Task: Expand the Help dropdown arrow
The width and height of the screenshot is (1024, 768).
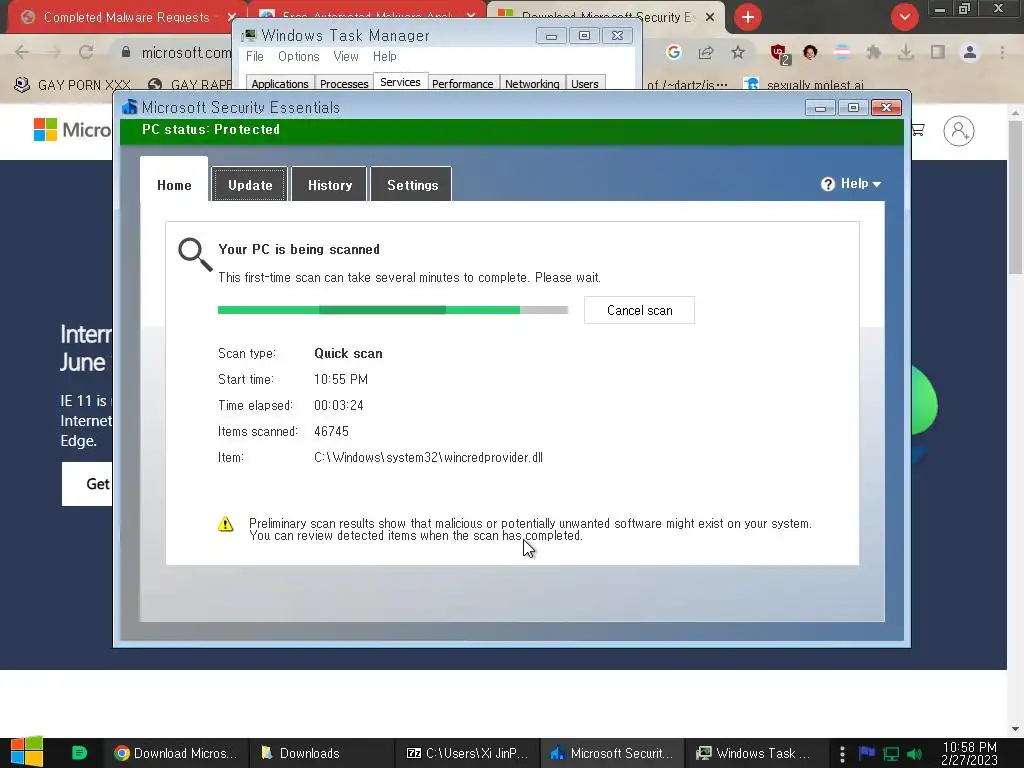Action: pyautogui.click(x=877, y=184)
